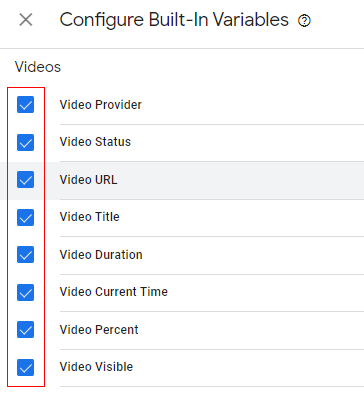Click the Video Percent variable label

pyautogui.click(x=99, y=330)
